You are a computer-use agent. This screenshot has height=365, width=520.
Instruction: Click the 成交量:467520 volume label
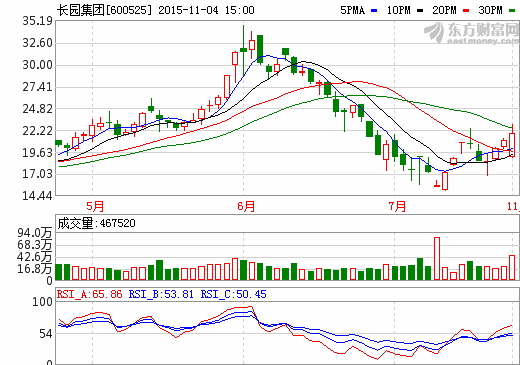tap(97, 223)
